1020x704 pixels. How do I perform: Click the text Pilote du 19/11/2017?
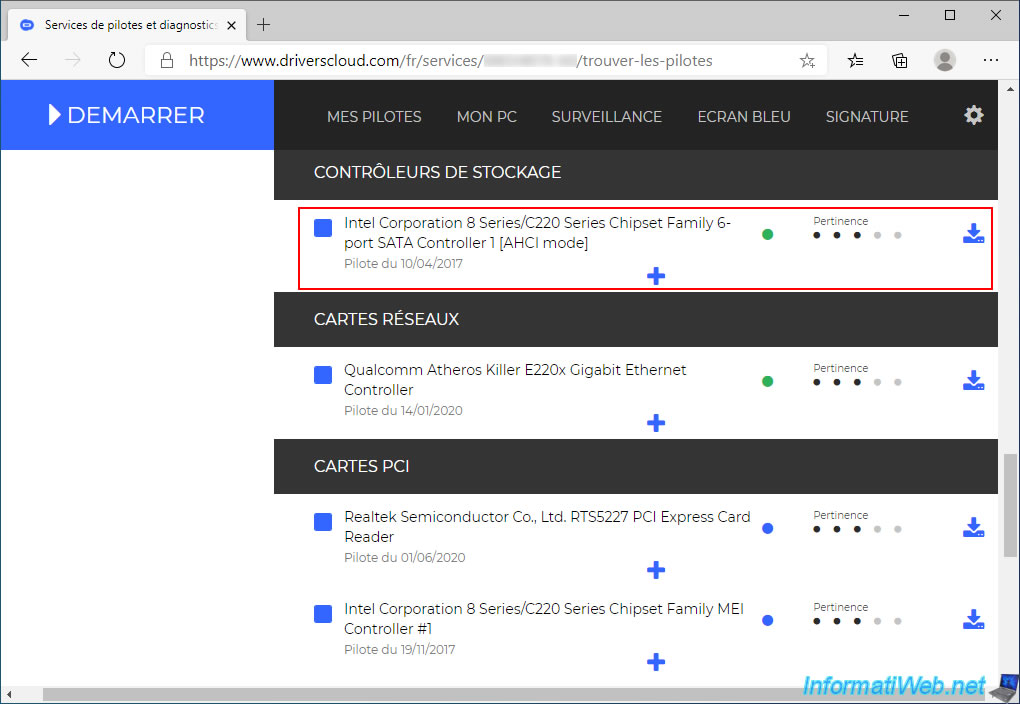tap(399, 649)
